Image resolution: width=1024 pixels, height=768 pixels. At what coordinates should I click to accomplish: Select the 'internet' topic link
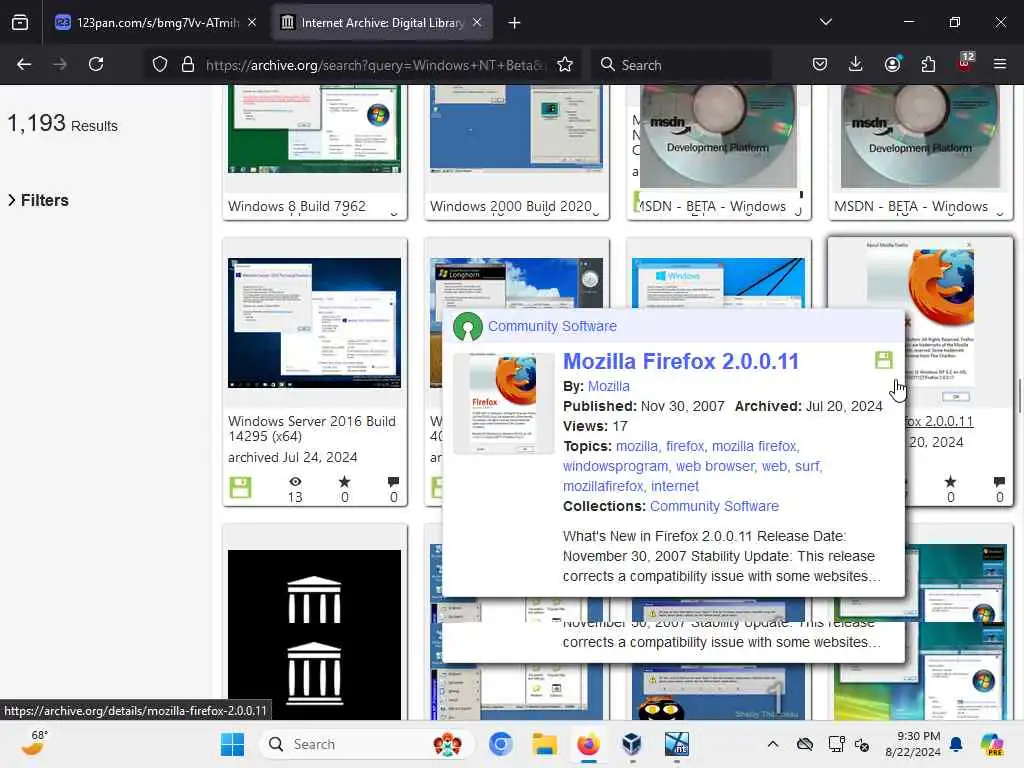pos(675,486)
